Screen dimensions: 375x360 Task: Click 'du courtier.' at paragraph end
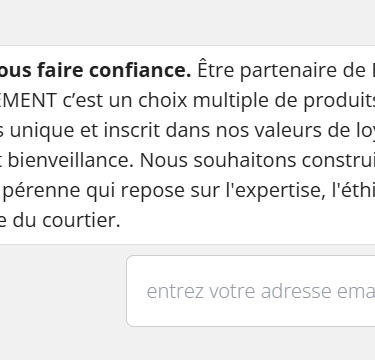click(67, 220)
